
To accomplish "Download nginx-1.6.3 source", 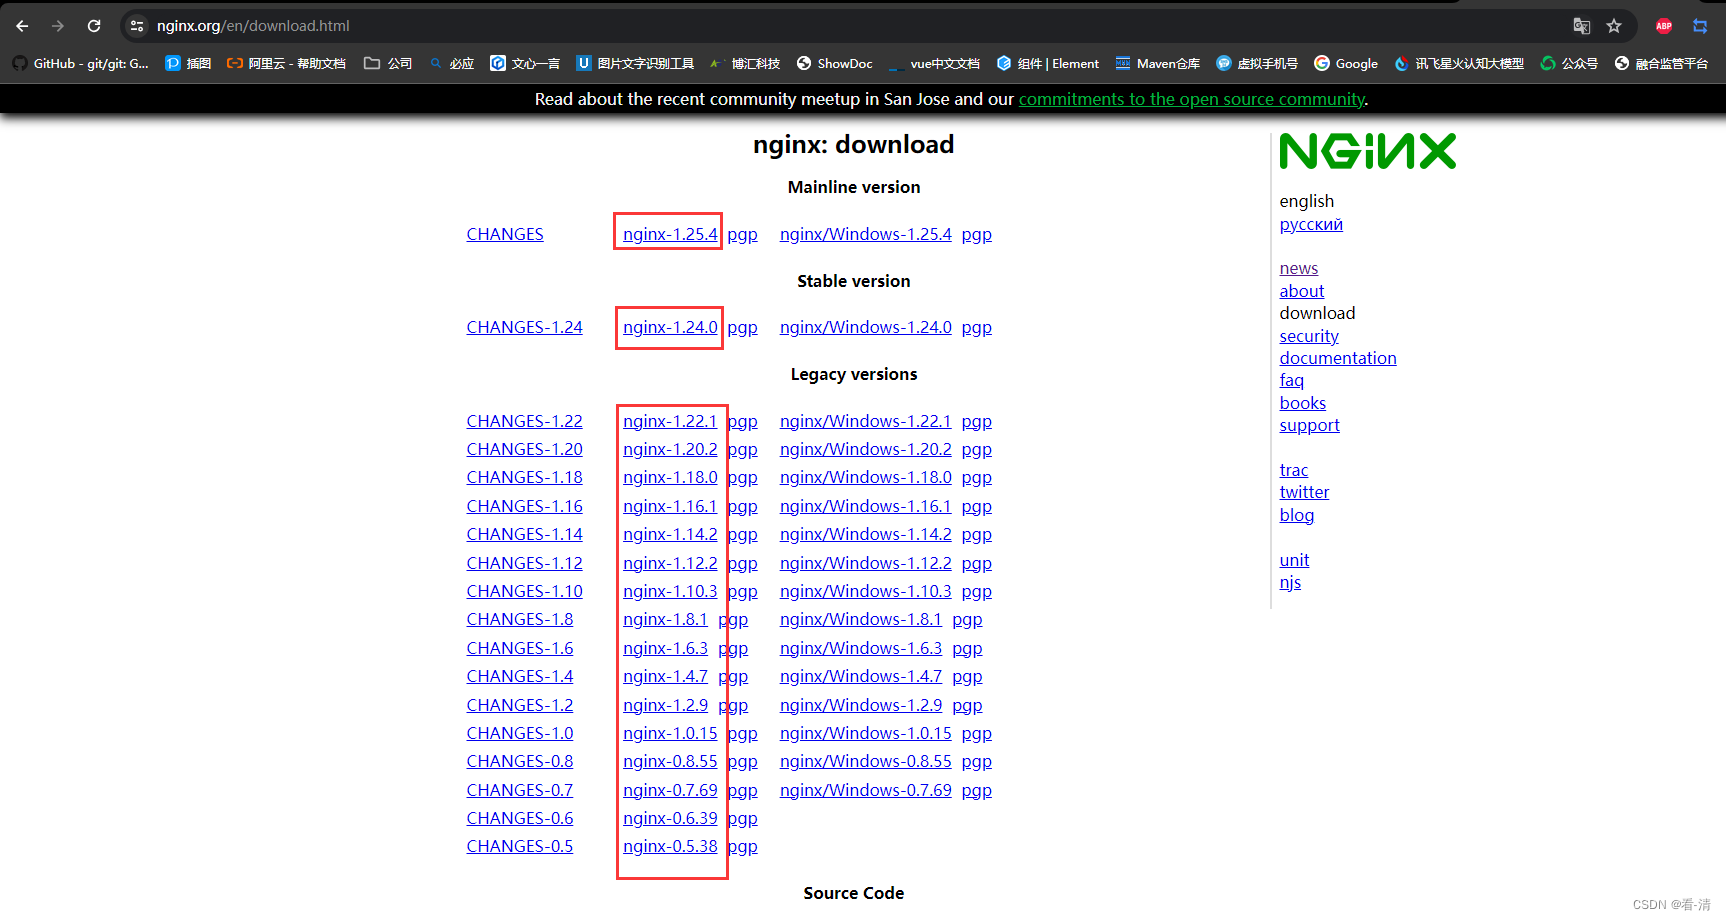I will point(665,648).
